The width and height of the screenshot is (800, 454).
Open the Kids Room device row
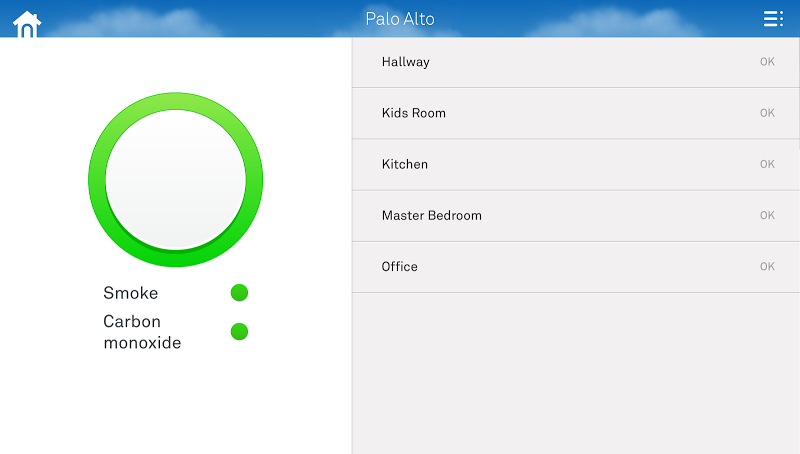click(x=576, y=113)
